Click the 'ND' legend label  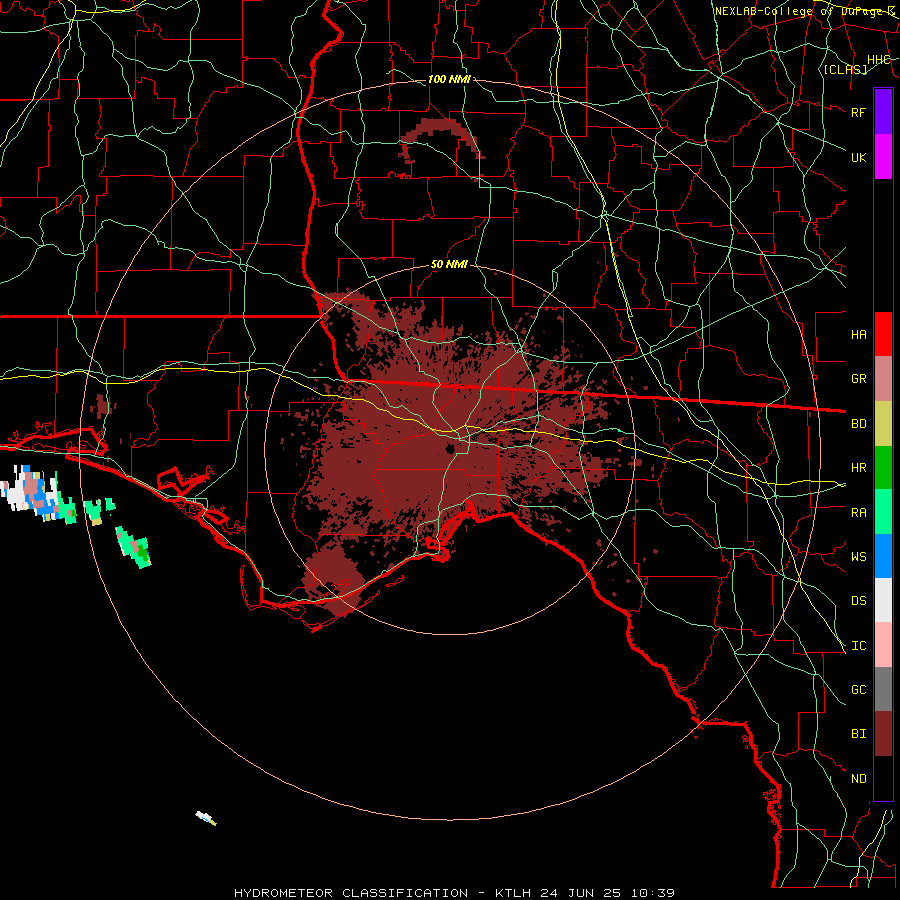click(858, 779)
